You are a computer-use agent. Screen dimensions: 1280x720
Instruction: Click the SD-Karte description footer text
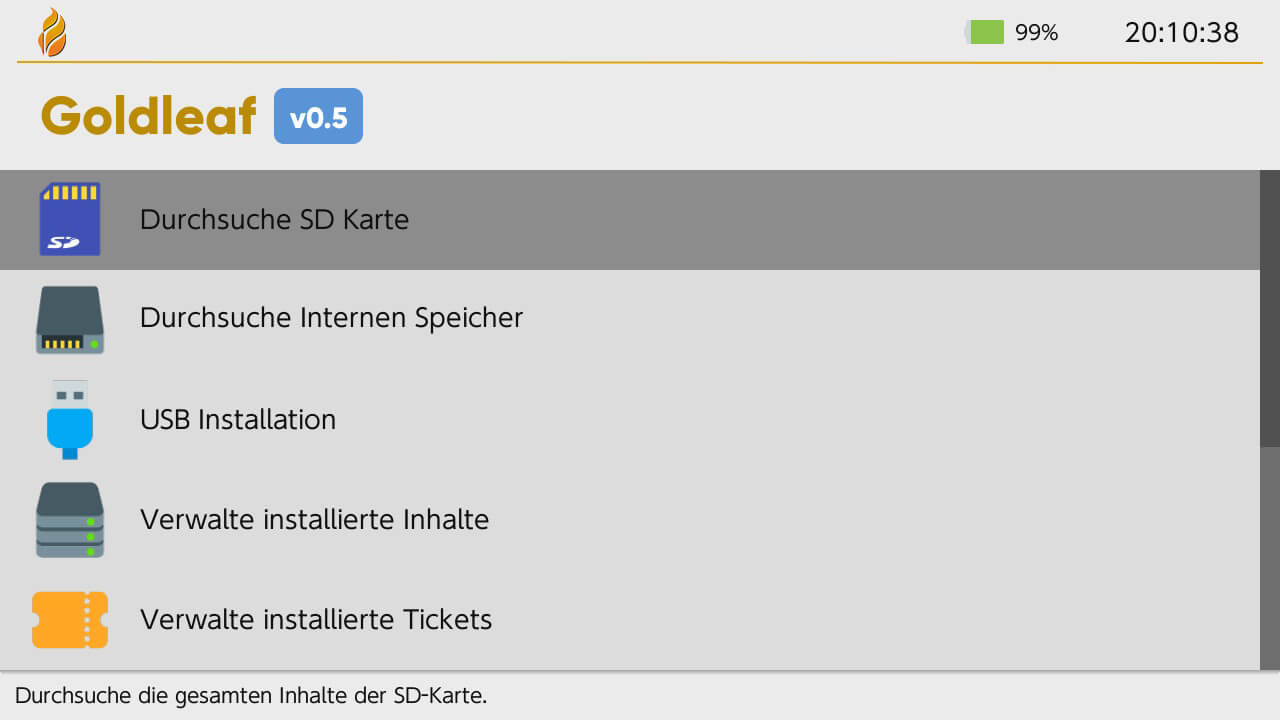tap(251, 695)
